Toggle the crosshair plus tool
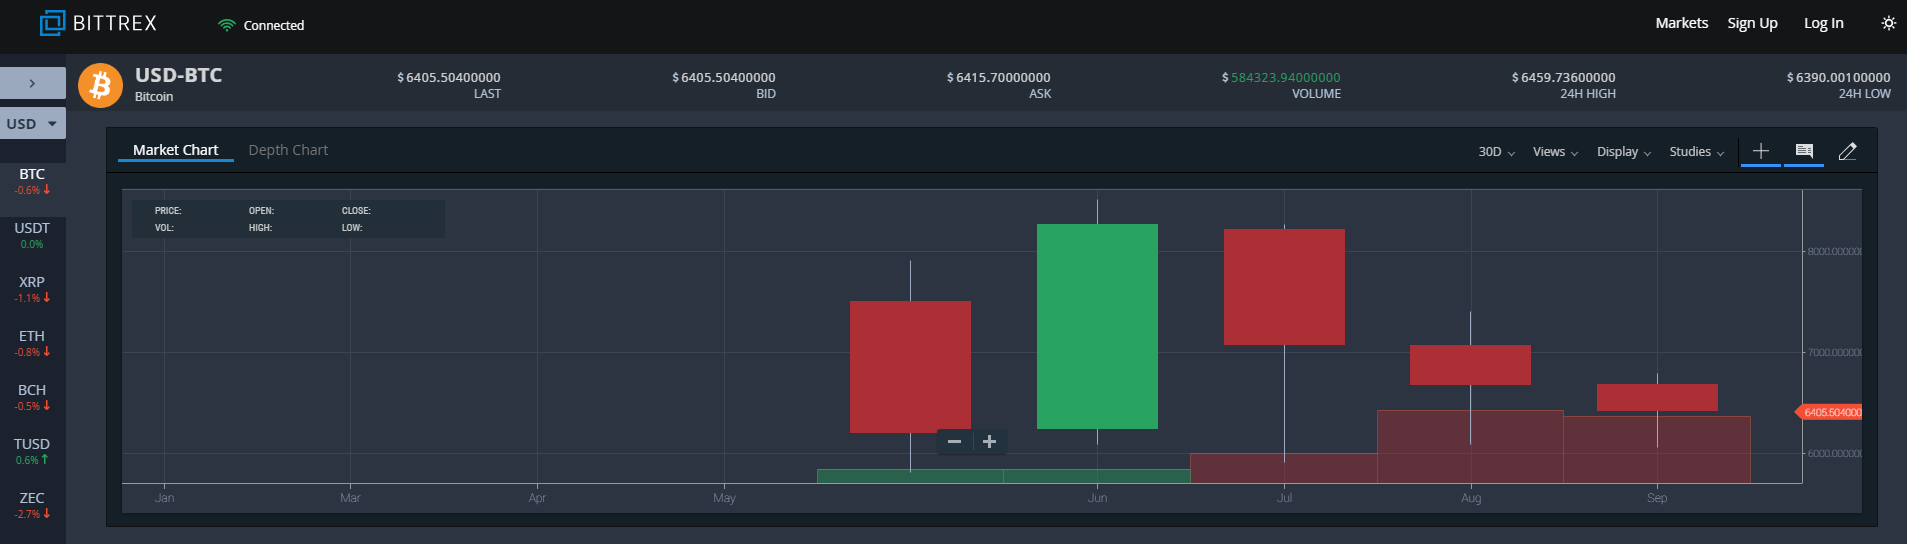1907x544 pixels. click(1761, 151)
